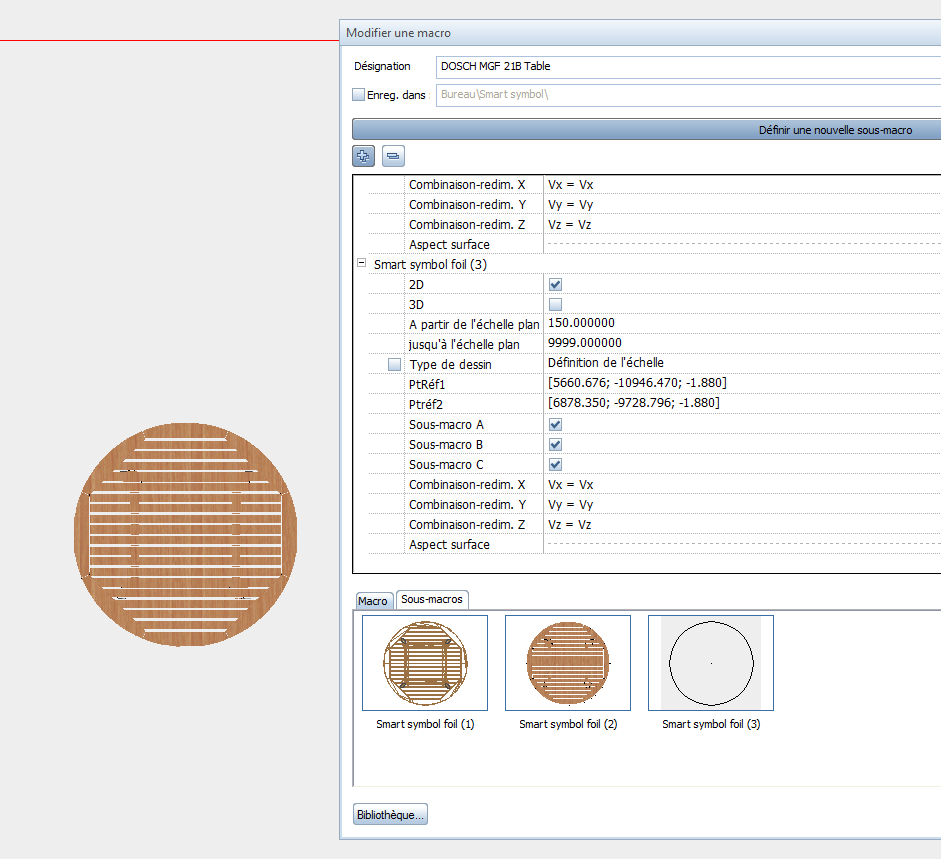Image resolution: width=941 pixels, height=859 pixels.
Task: Click the value 9999.000000
Action: 585,343
